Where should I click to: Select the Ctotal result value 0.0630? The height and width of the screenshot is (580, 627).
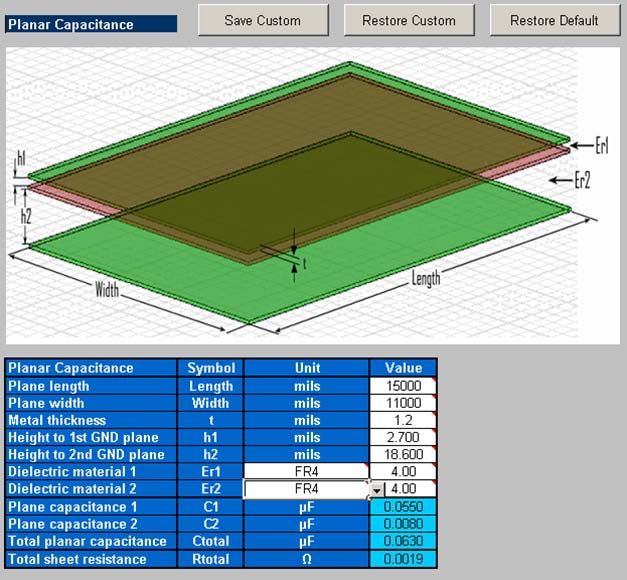(x=403, y=541)
